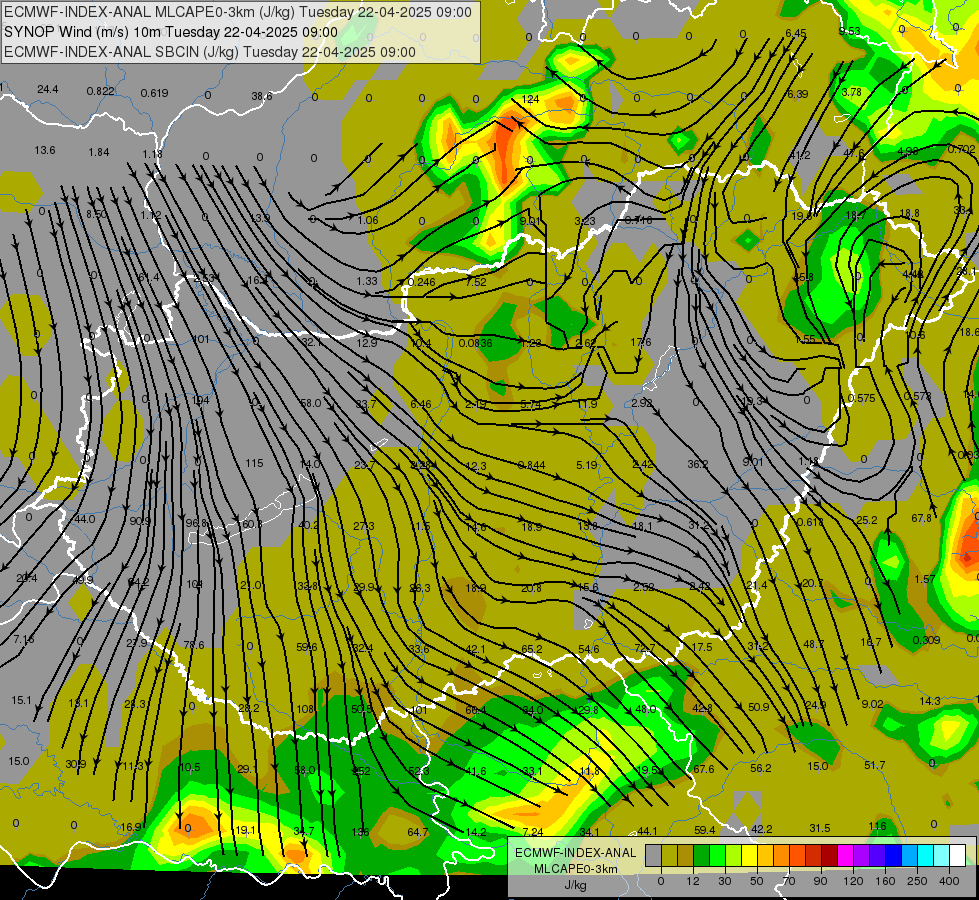The width and height of the screenshot is (979, 900).
Task: Click the map value 0.702
Action: pos(962,149)
